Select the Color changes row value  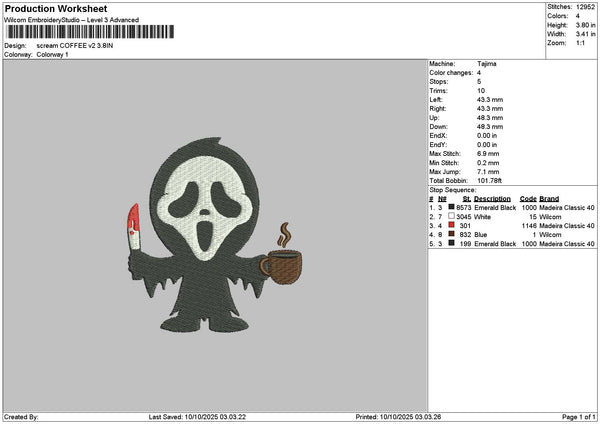(479, 73)
